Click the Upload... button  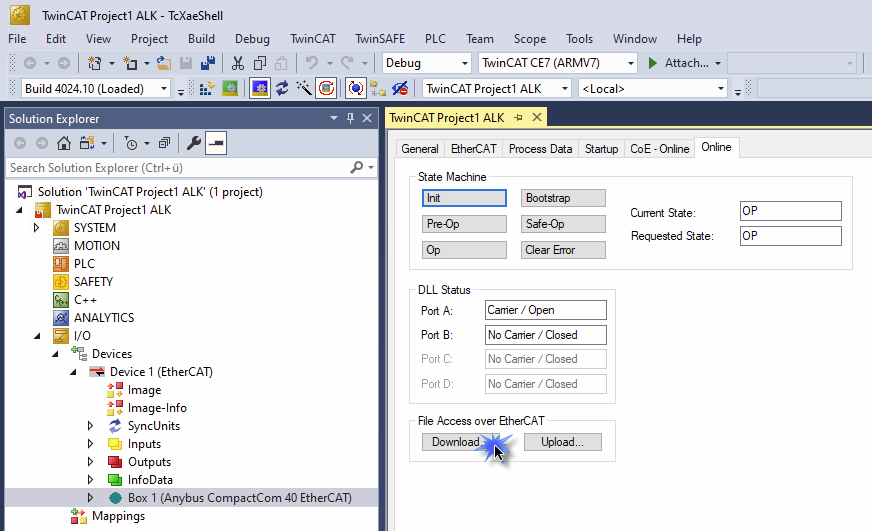tap(563, 442)
